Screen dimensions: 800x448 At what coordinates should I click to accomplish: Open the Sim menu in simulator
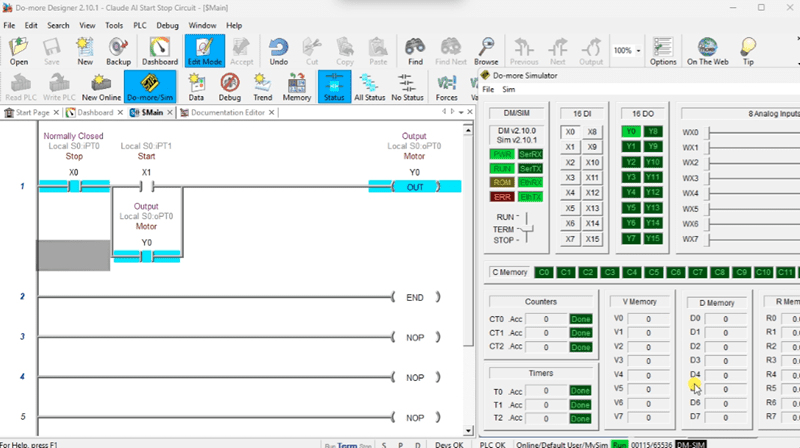(508, 89)
